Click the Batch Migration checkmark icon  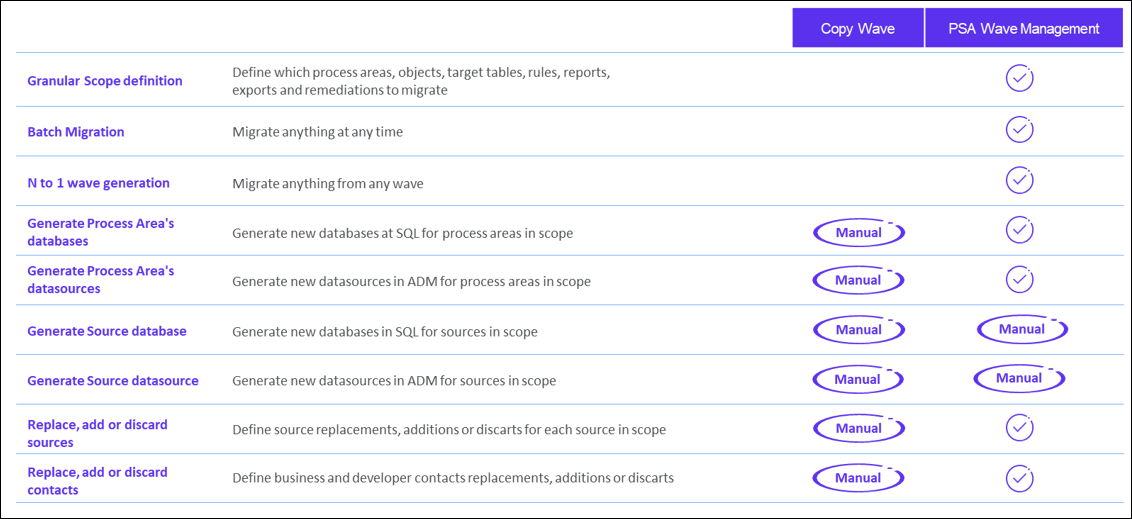pyautogui.click(x=1019, y=129)
